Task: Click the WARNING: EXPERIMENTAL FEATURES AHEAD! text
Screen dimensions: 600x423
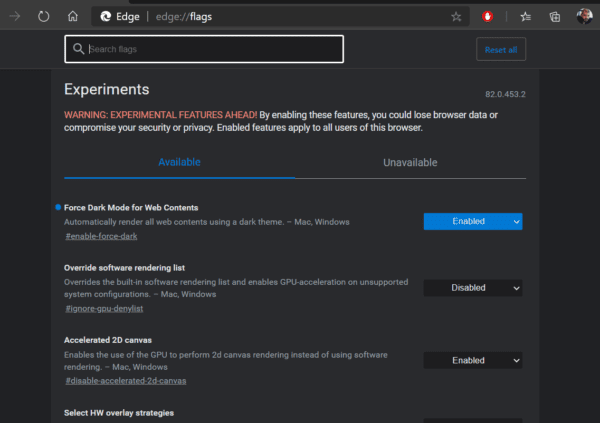Action: (x=160, y=115)
